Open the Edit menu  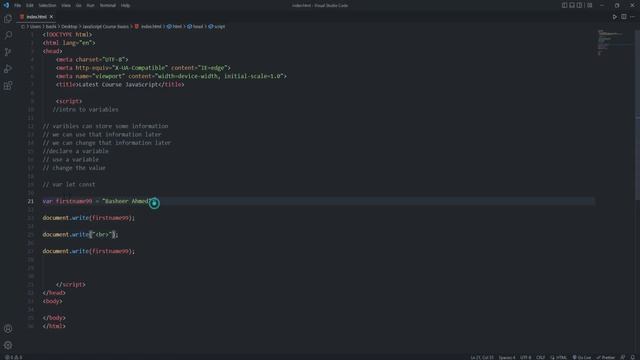pyautogui.click(x=30, y=5)
